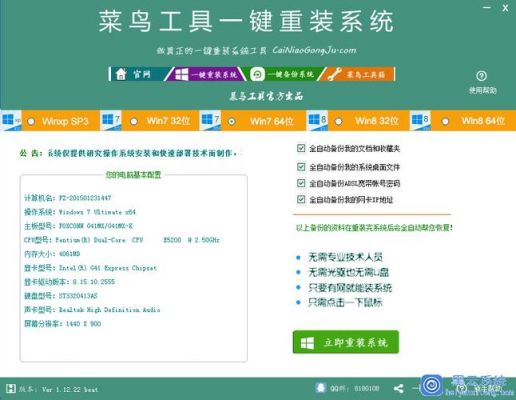Click 无需专业技术人员 bullet text
Image resolution: width=516 pixels, height=400 pixels.
346,257
